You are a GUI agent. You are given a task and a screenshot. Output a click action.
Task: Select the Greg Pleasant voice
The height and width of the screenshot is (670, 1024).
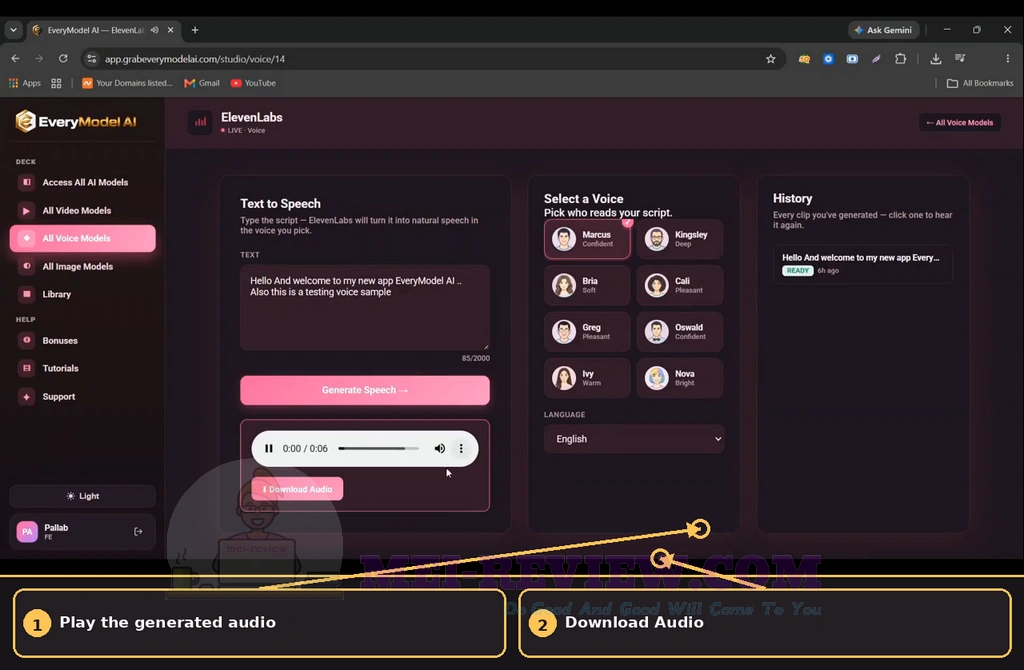point(587,332)
